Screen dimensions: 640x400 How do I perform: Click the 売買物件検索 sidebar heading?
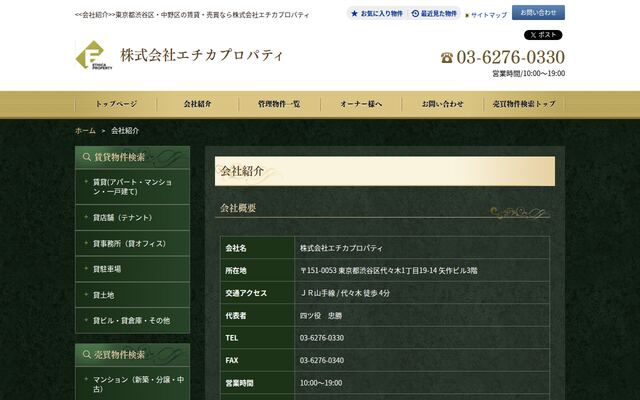click(x=133, y=354)
